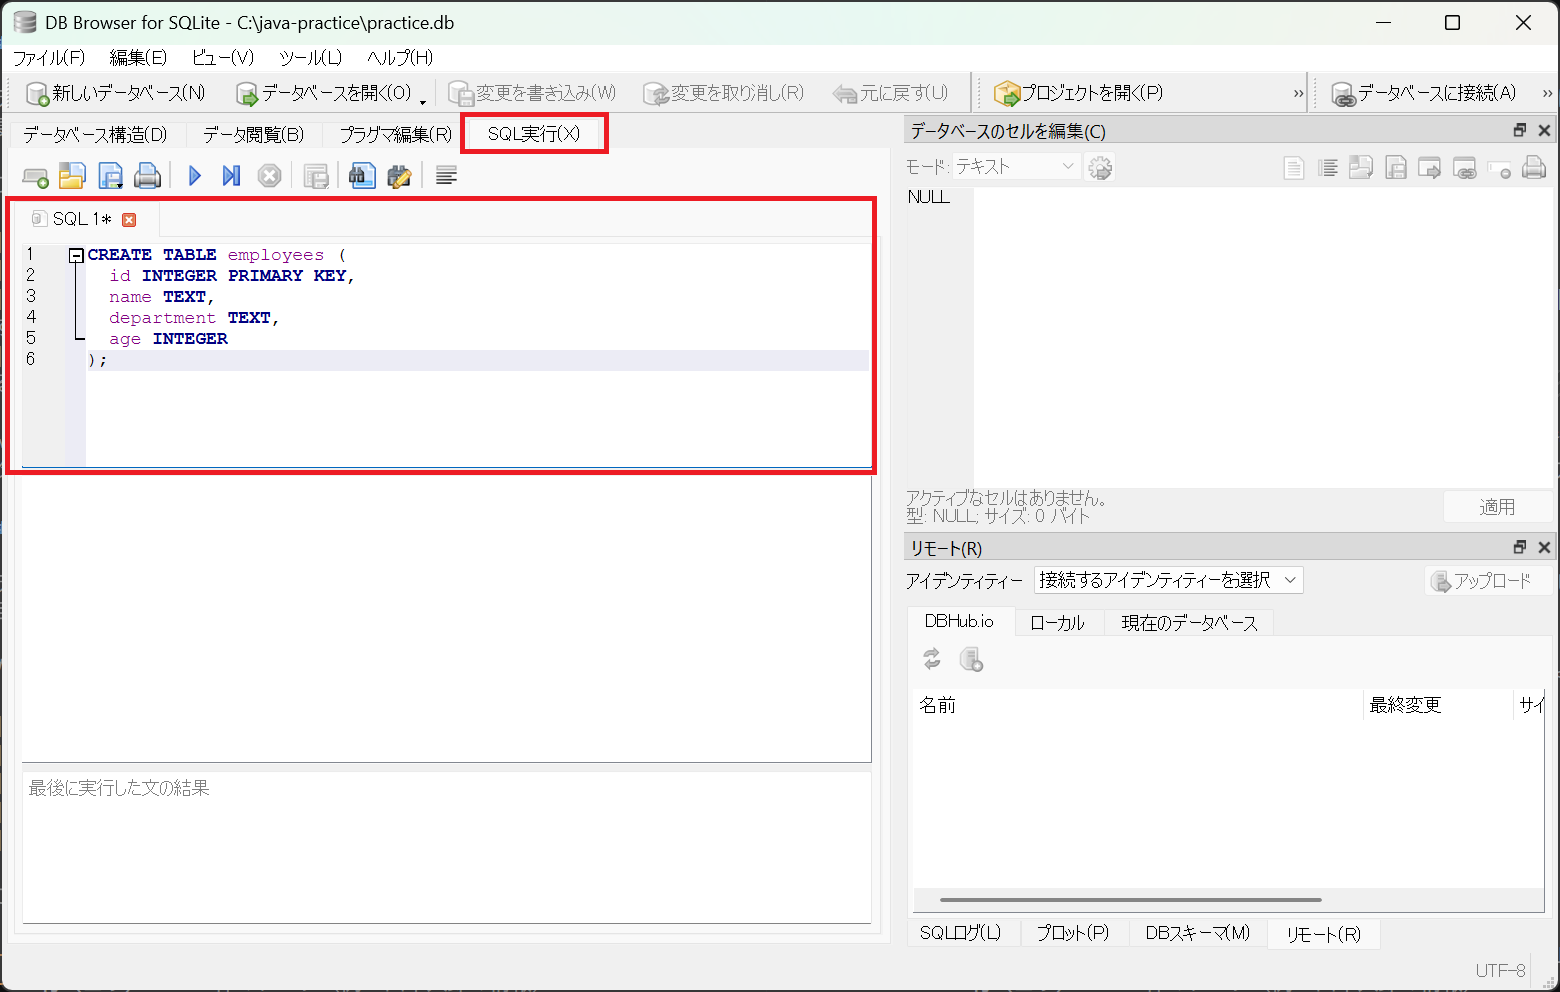Execute current line icon
Viewport: 1560px width, 992px height.
[231, 176]
